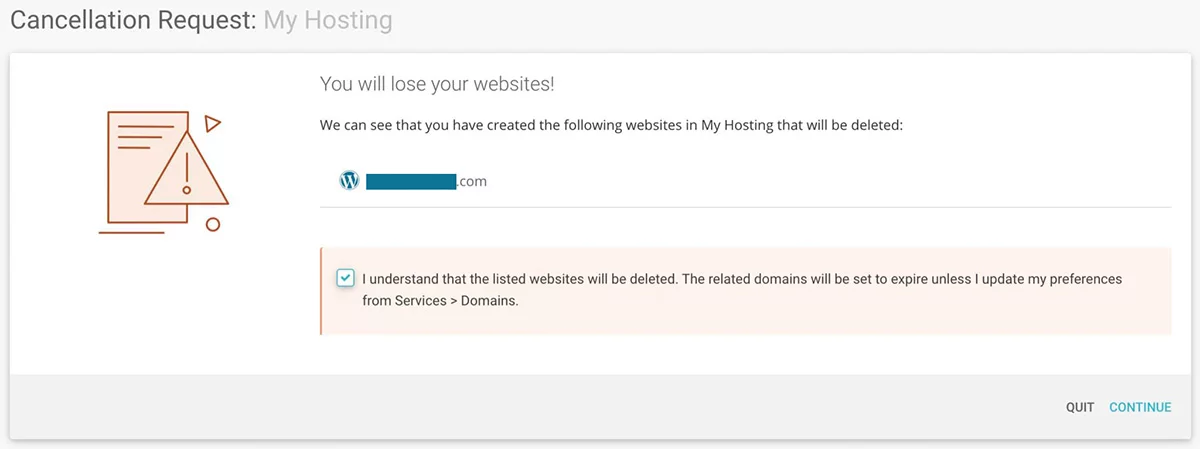
Task: Click the 'Cancellation Request:' page title
Action: point(133,21)
